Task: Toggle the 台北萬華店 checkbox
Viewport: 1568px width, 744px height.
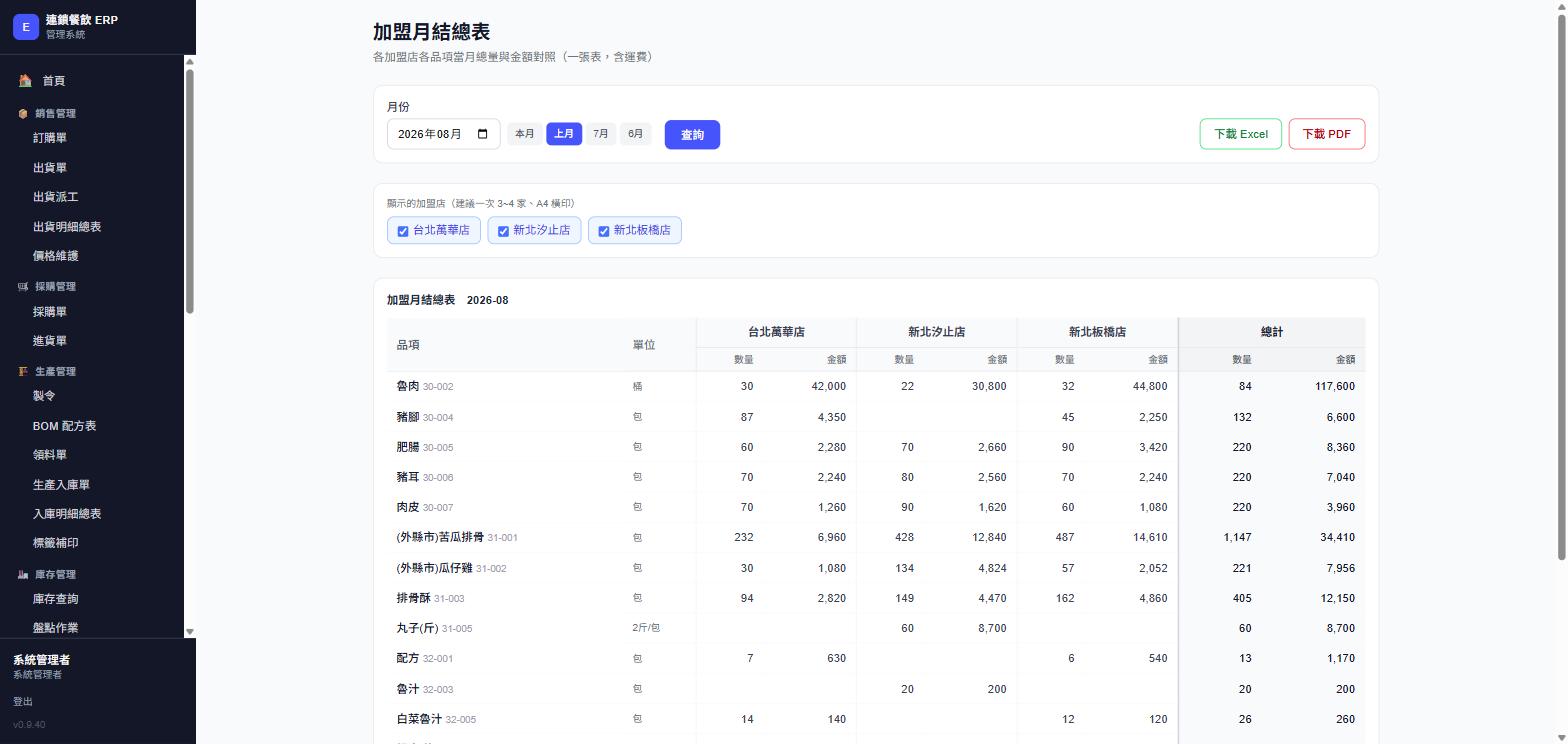Action: 403,231
